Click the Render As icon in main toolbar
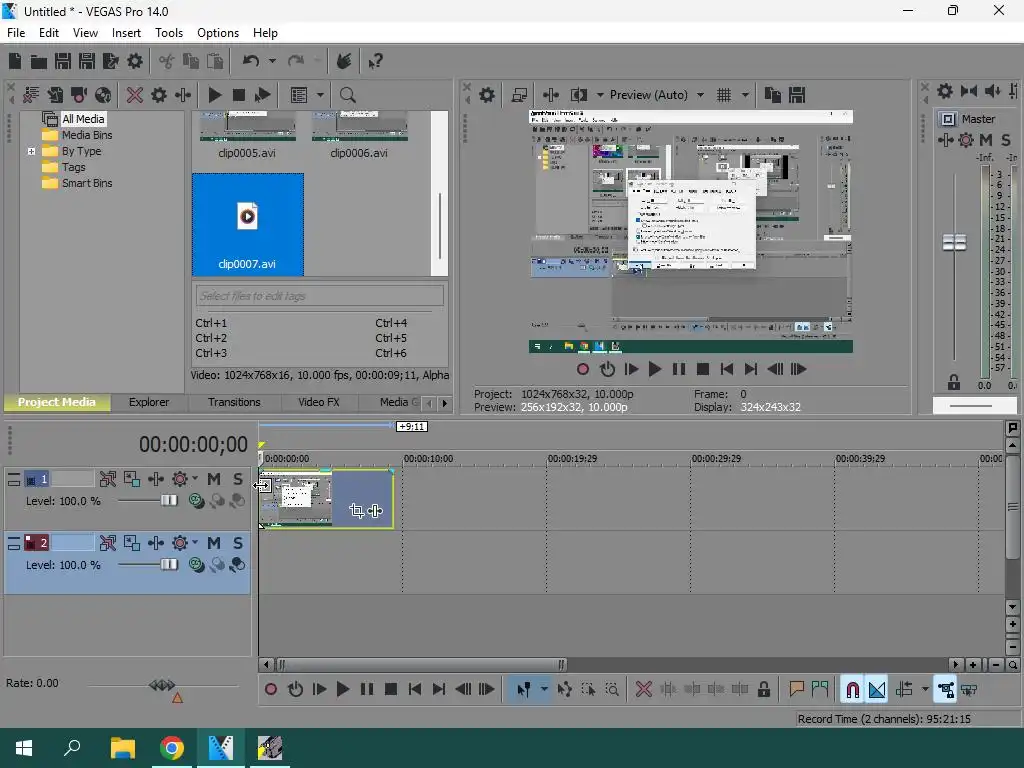The width and height of the screenshot is (1024, 768). (x=110, y=61)
